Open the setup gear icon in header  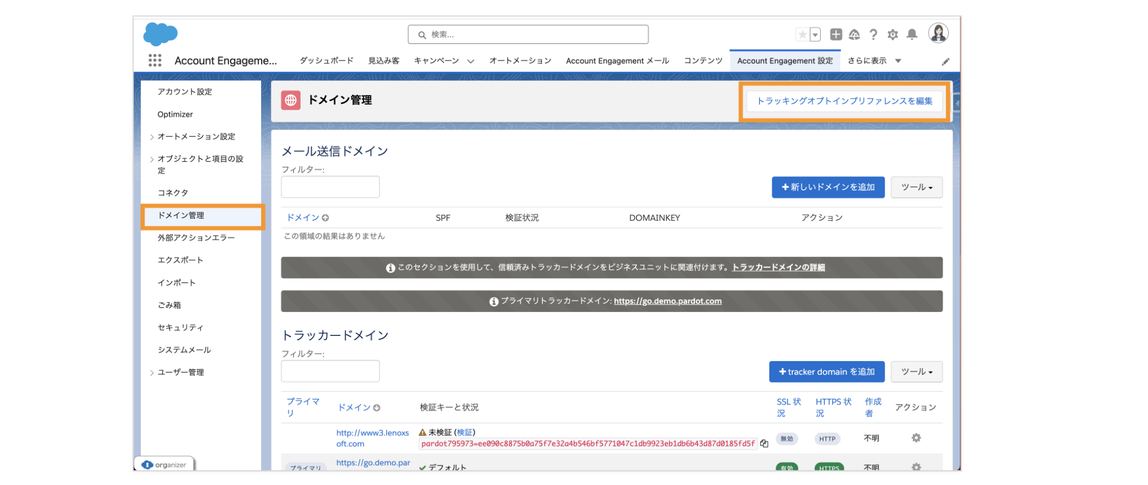click(x=892, y=34)
